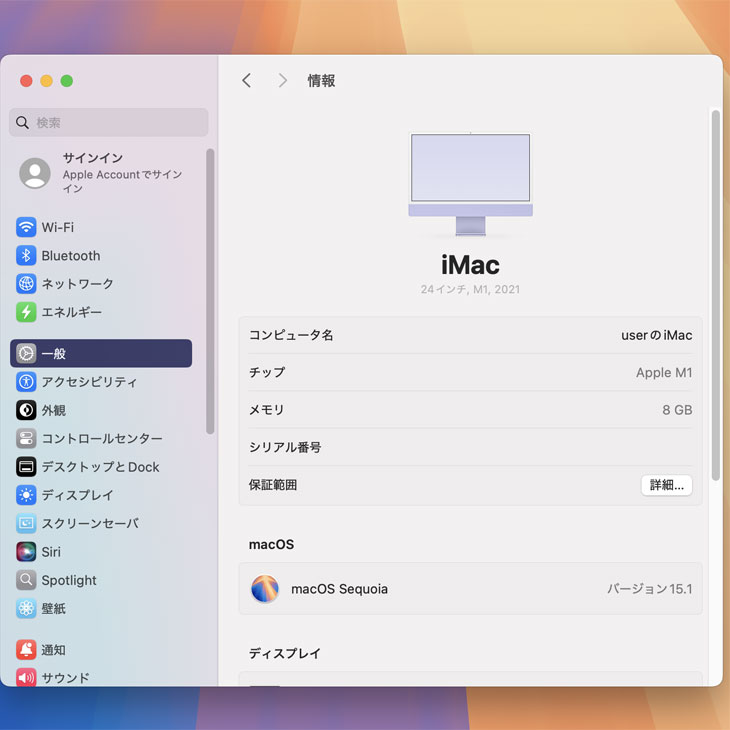Click the sidebar scrollbar

click(x=210, y=291)
